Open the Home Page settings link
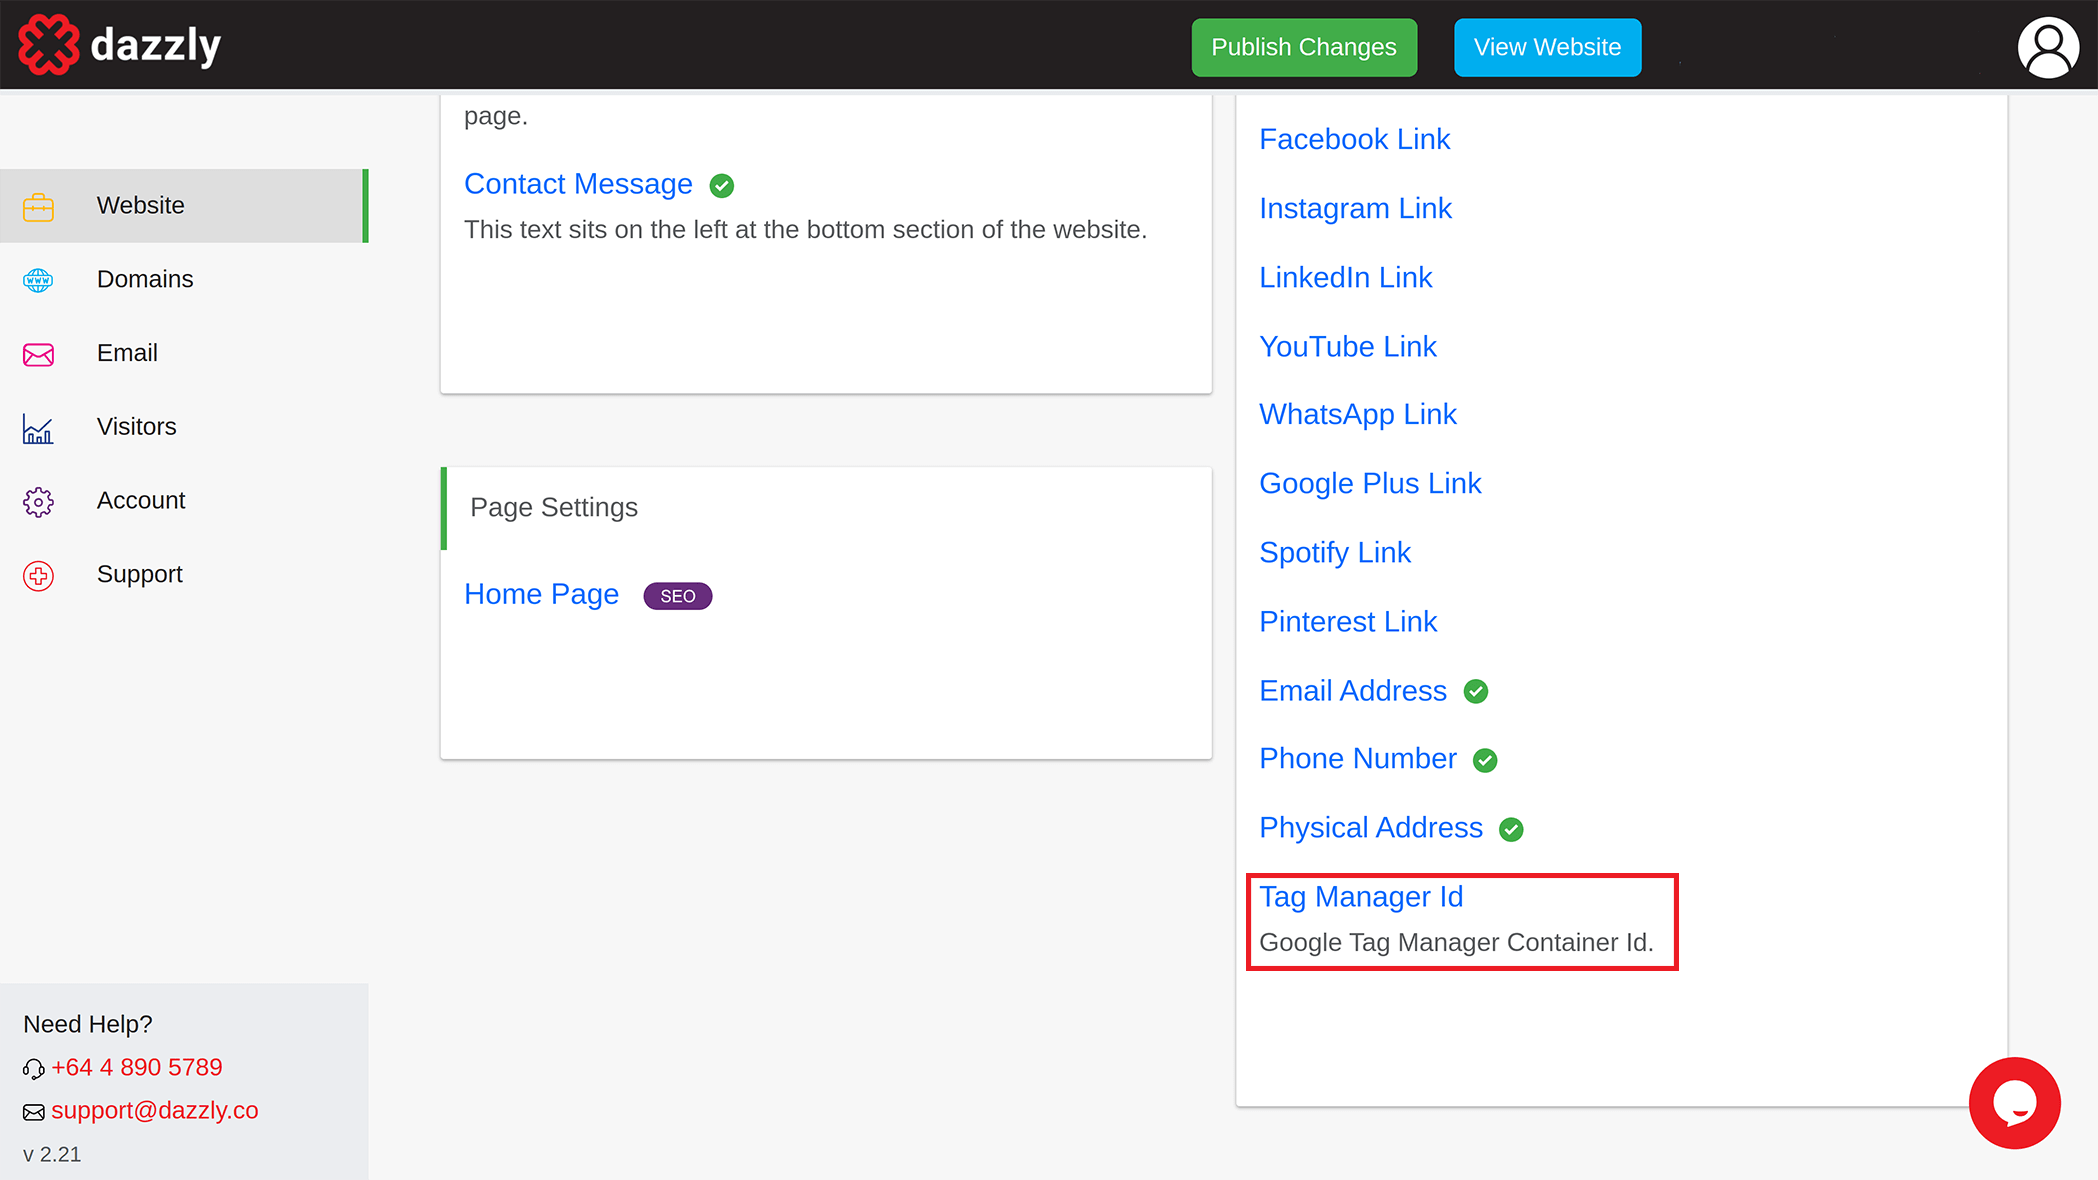The image size is (2098, 1180). (x=541, y=594)
